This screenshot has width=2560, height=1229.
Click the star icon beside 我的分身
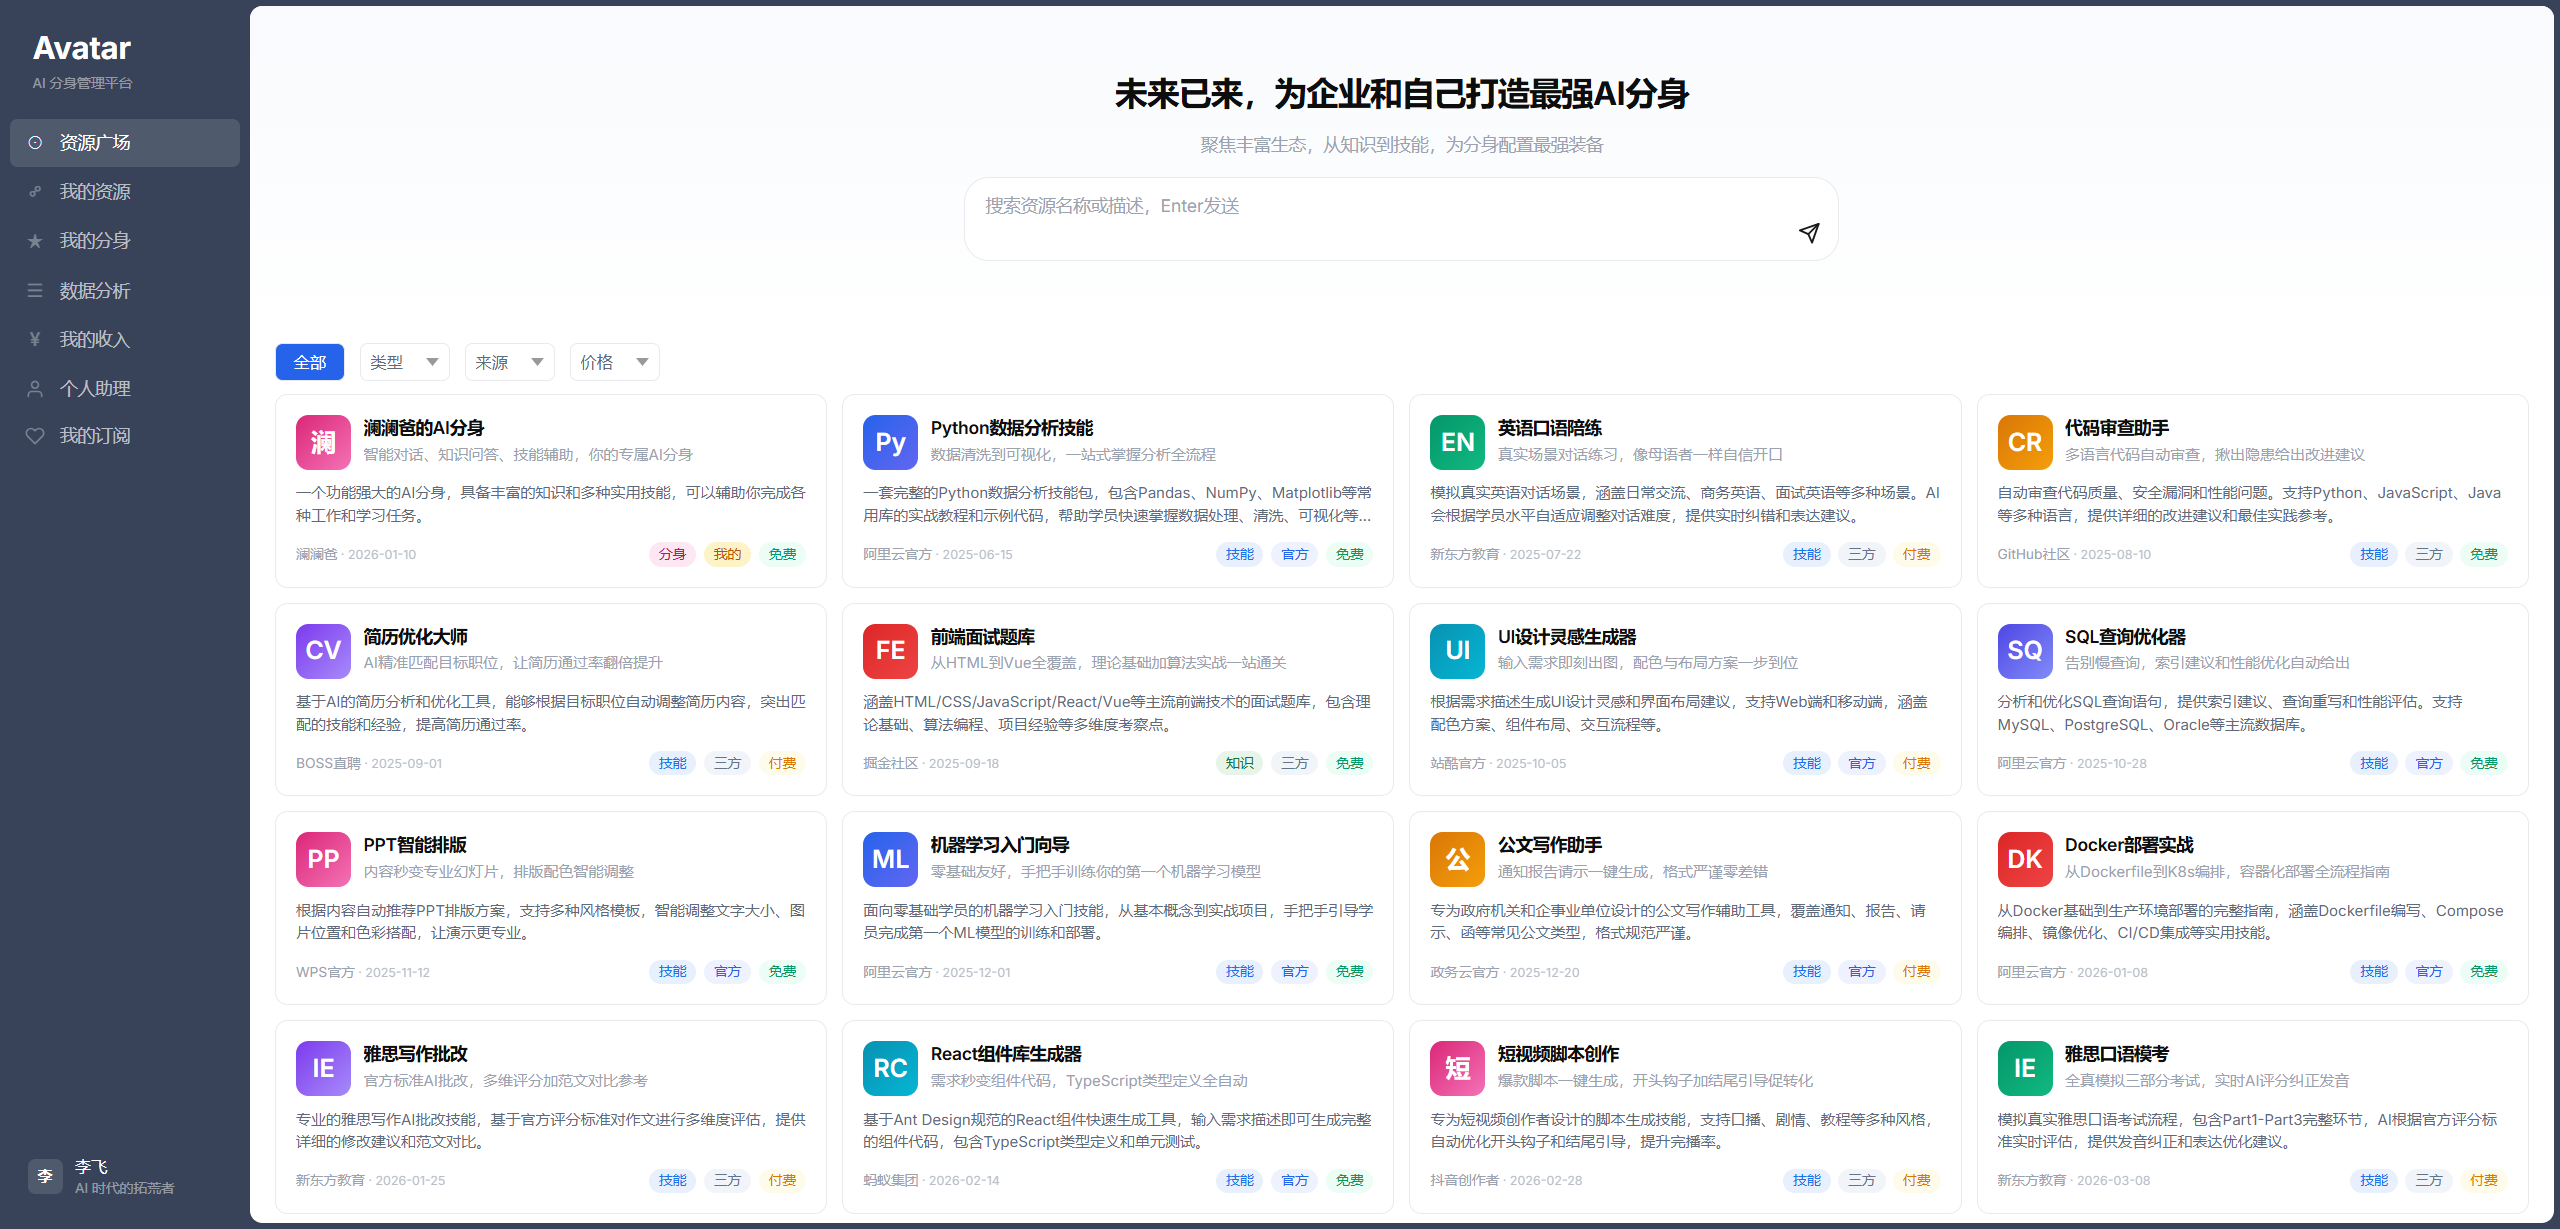tap(35, 241)
